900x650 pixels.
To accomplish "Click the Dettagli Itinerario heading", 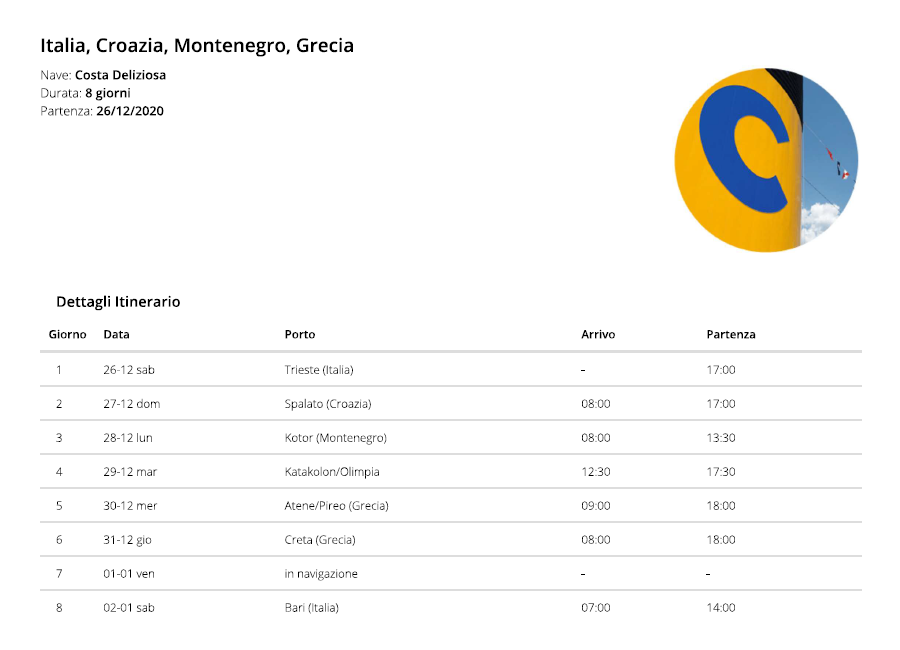I will (118, 302).
